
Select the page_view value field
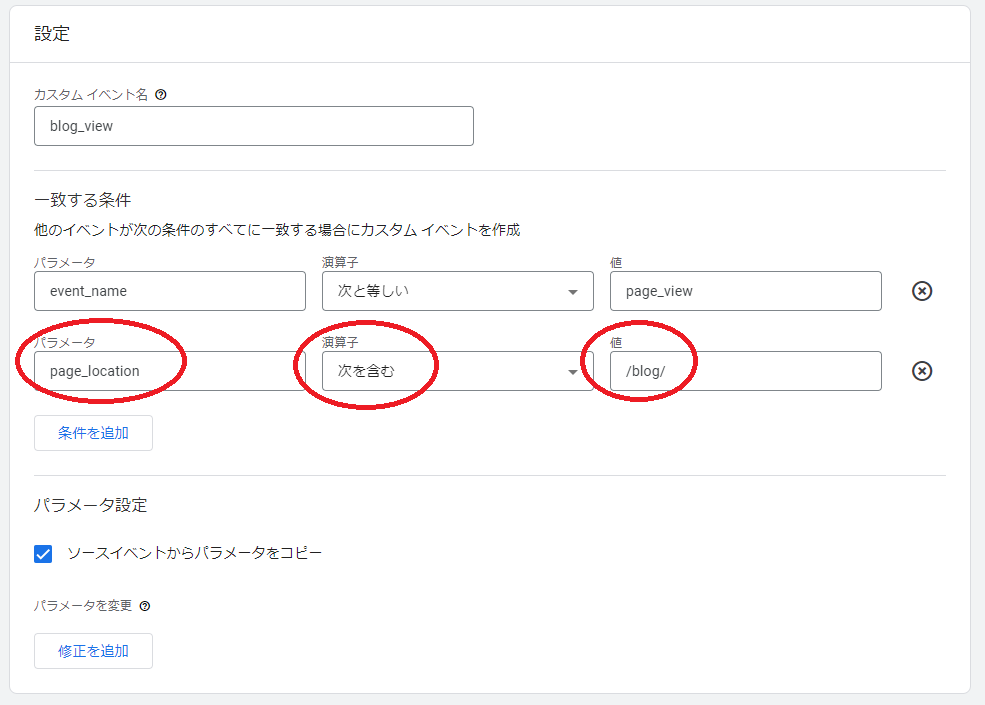tap(745, 291)
